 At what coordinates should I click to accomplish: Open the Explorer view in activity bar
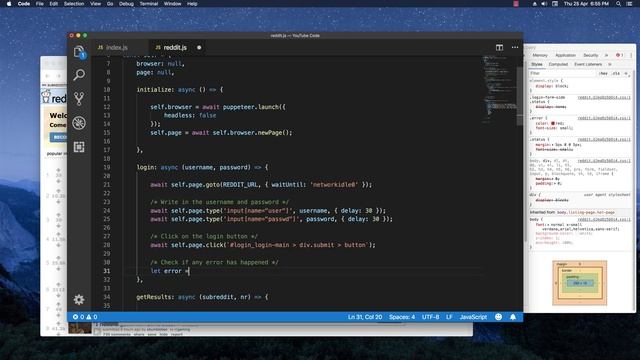(79, 52)
